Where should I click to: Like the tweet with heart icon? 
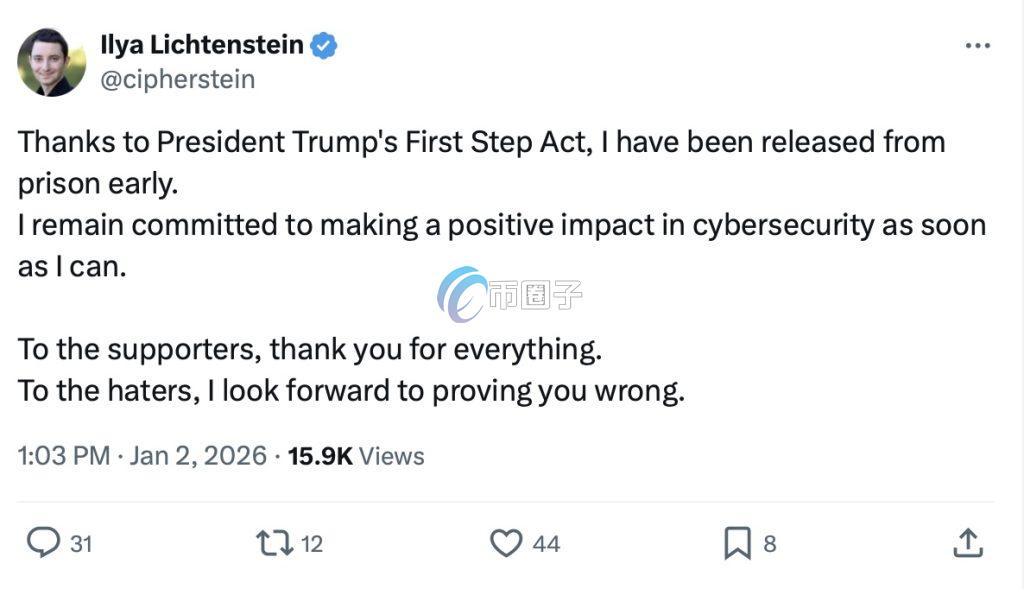[x=506, y=543]
